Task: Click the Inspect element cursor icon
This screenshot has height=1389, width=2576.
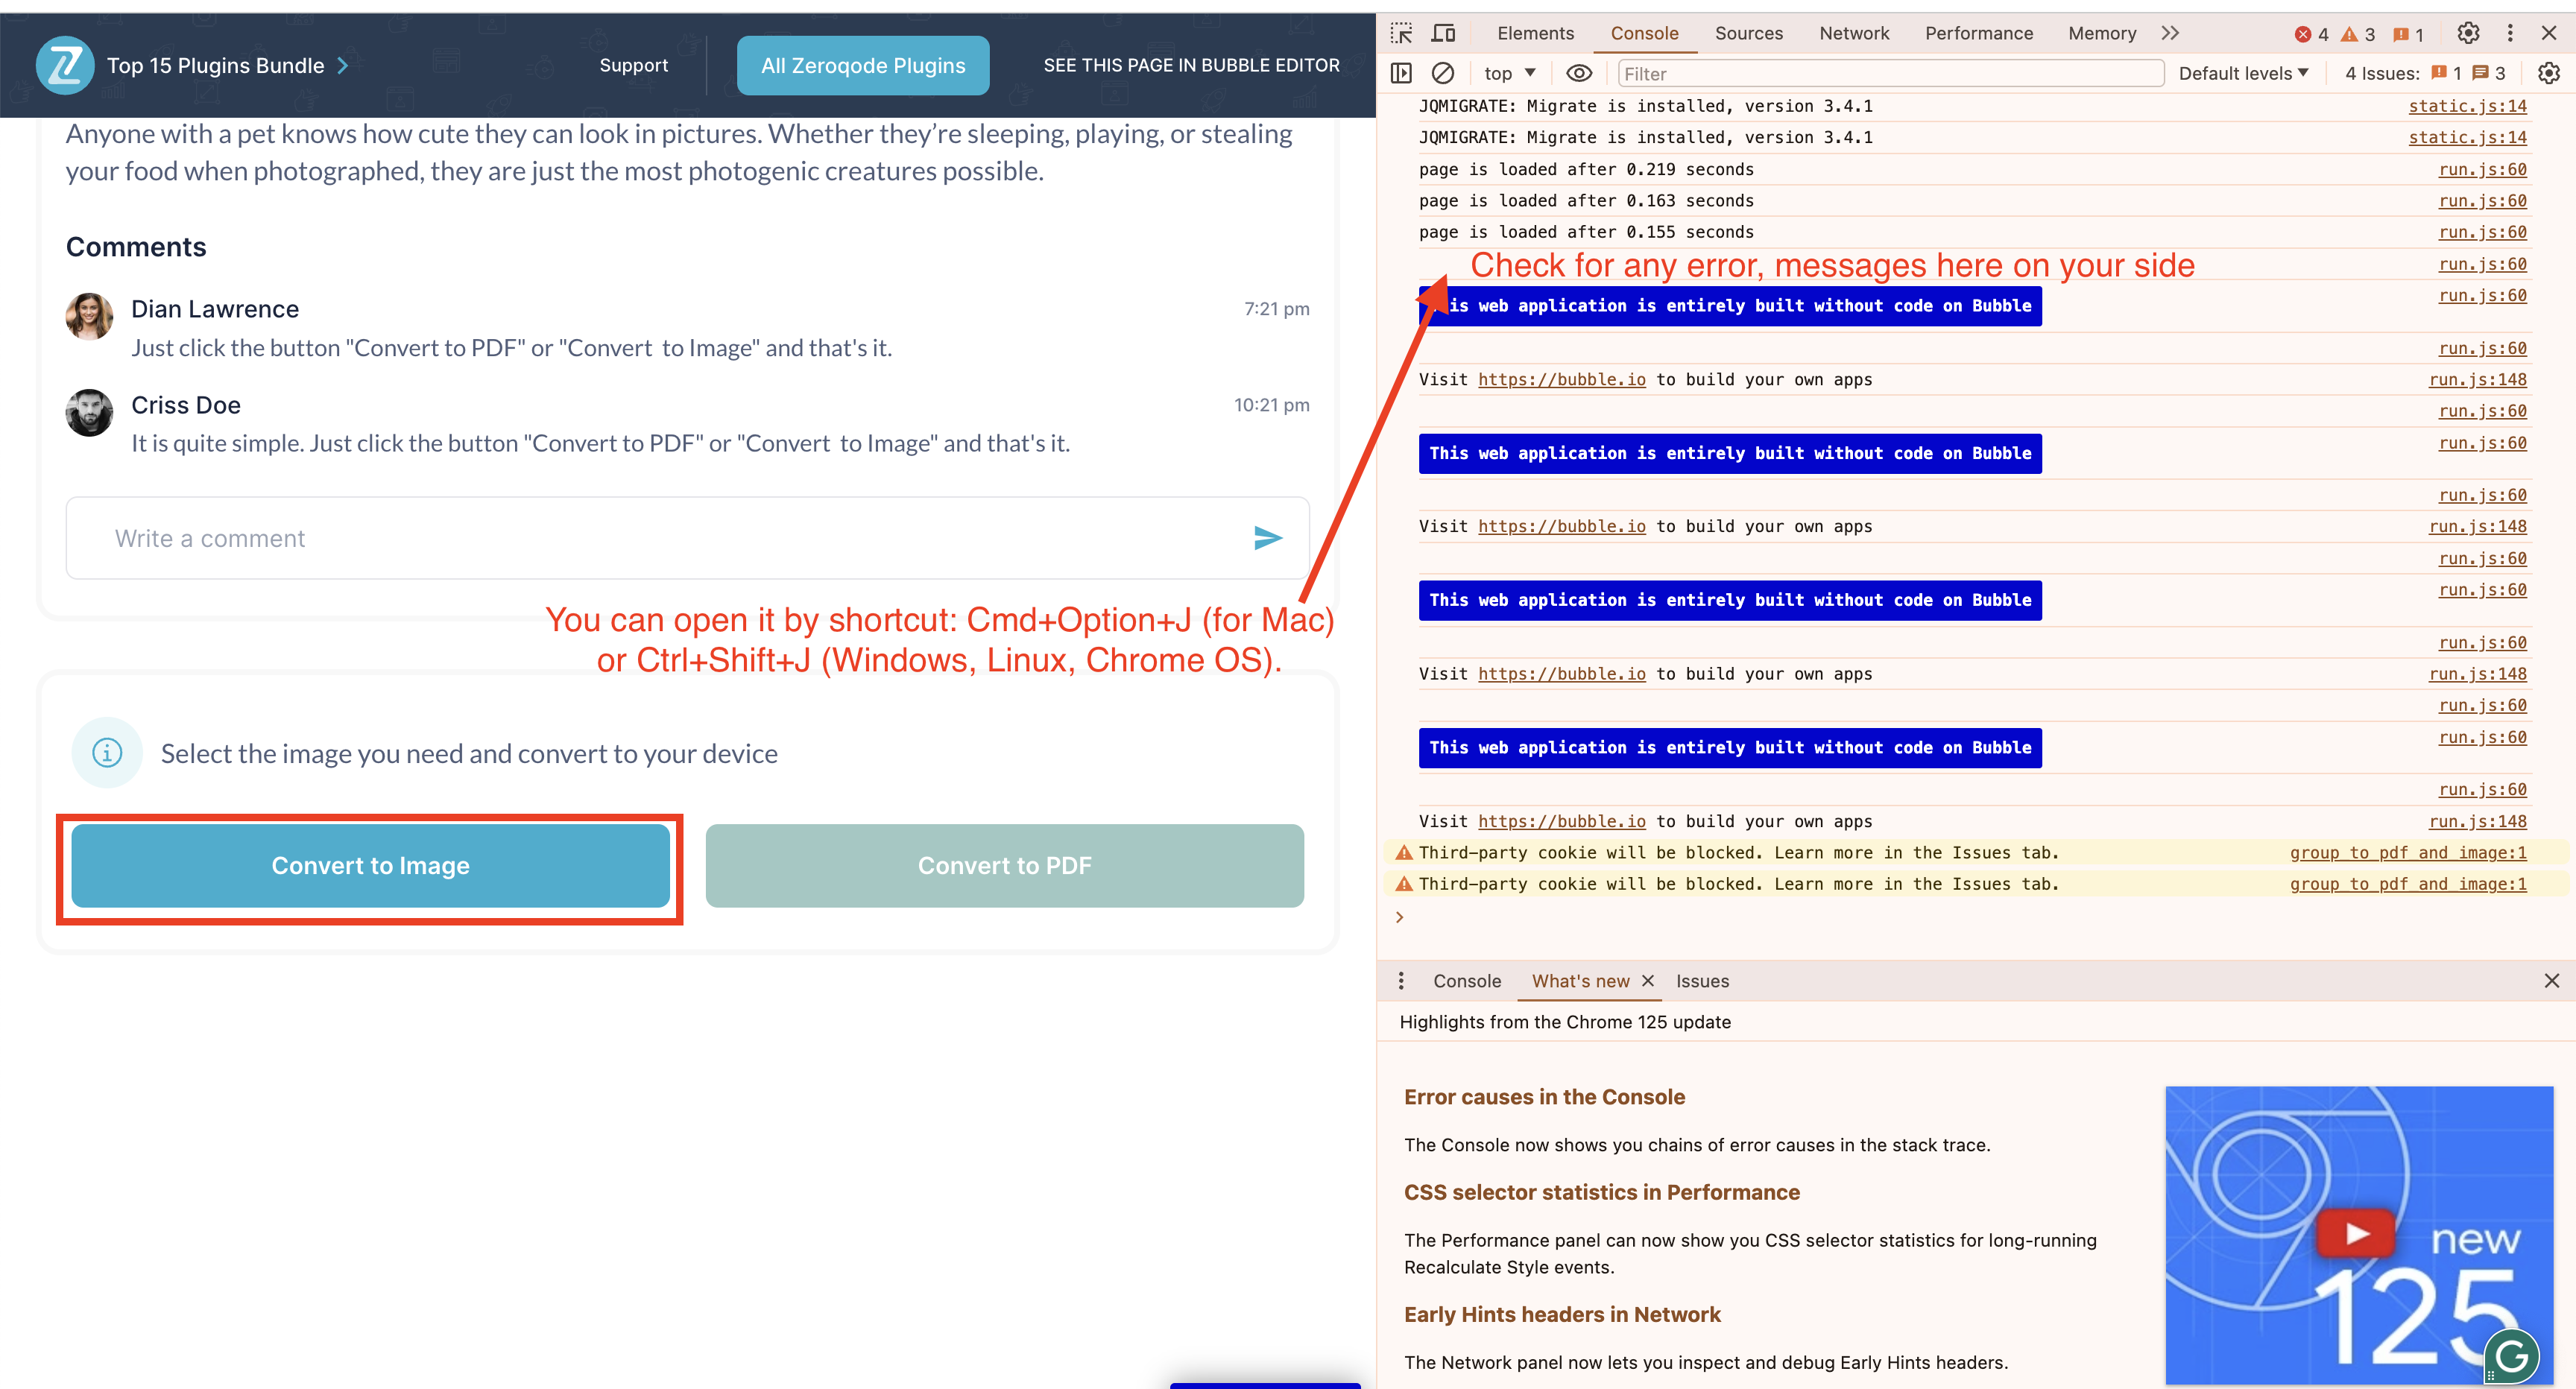Action: click(1403, 33)
